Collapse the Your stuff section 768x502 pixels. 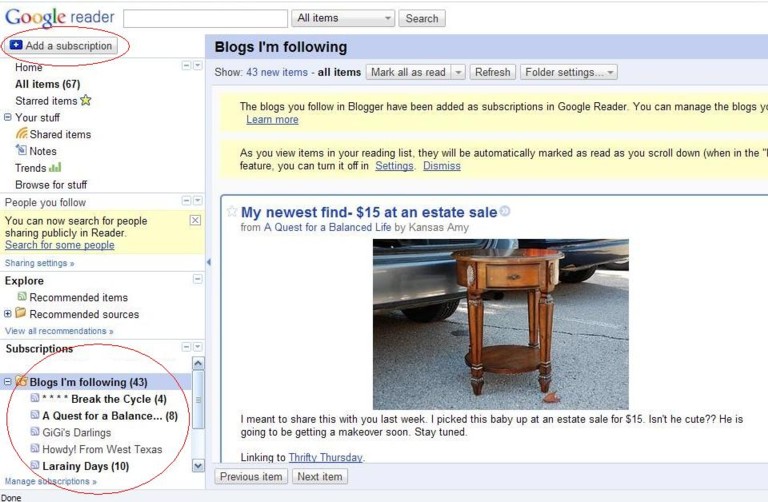tap(7, 117)
